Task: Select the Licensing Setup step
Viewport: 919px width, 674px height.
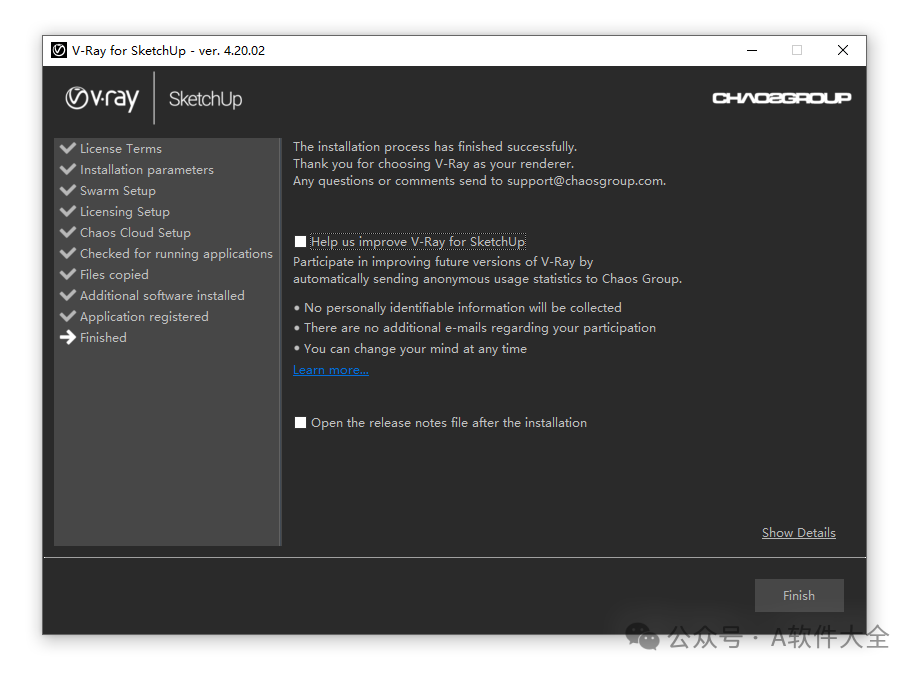Action: point(125,212)
